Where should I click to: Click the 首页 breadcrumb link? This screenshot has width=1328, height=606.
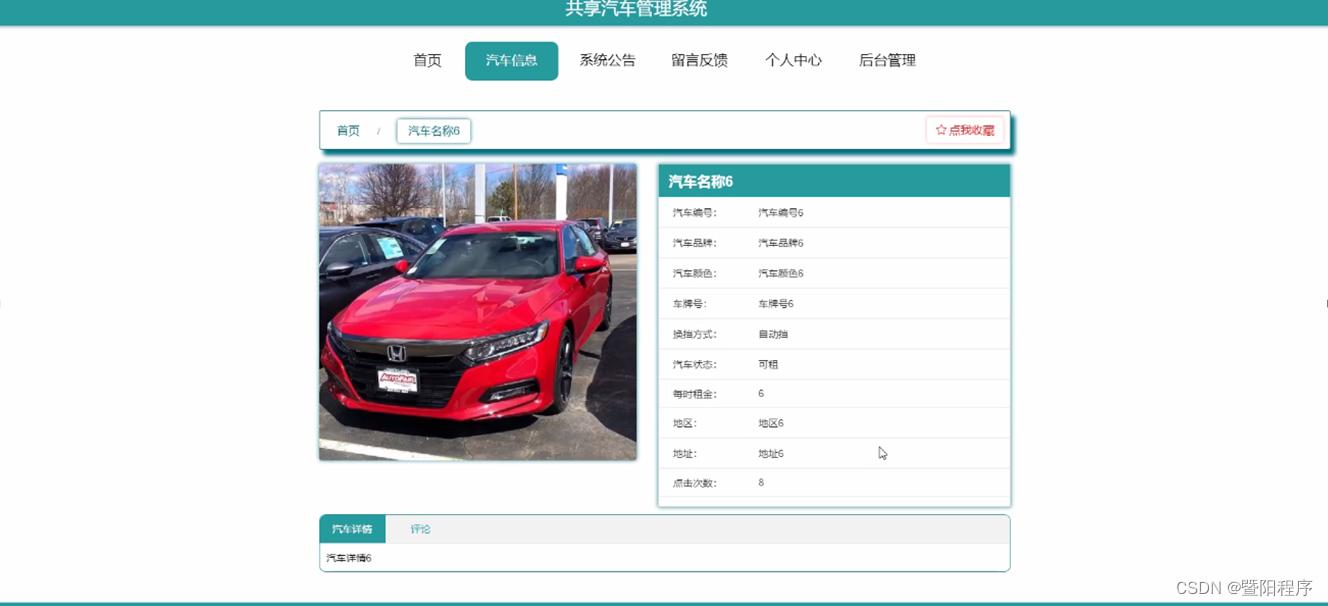tap(348, 131)
